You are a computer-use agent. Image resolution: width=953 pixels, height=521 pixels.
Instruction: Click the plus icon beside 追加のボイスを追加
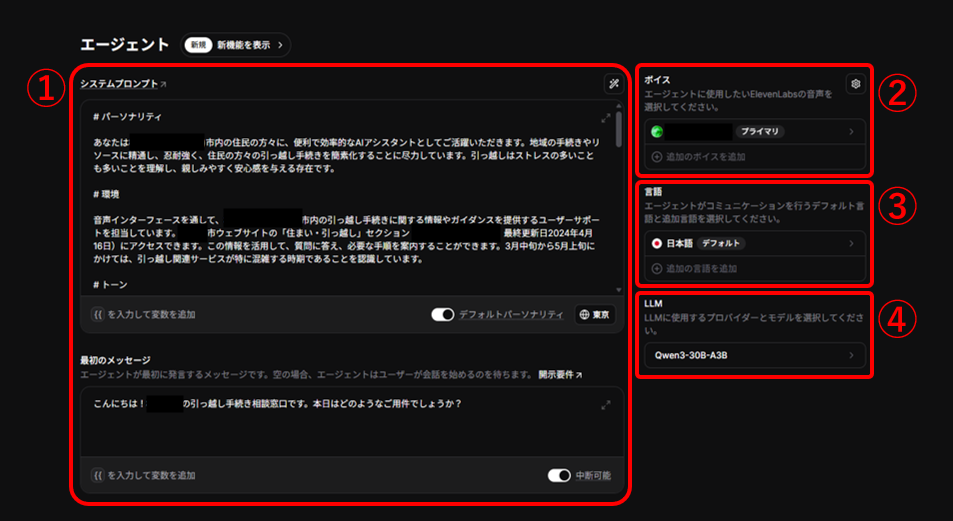click(x=656, y=157)
